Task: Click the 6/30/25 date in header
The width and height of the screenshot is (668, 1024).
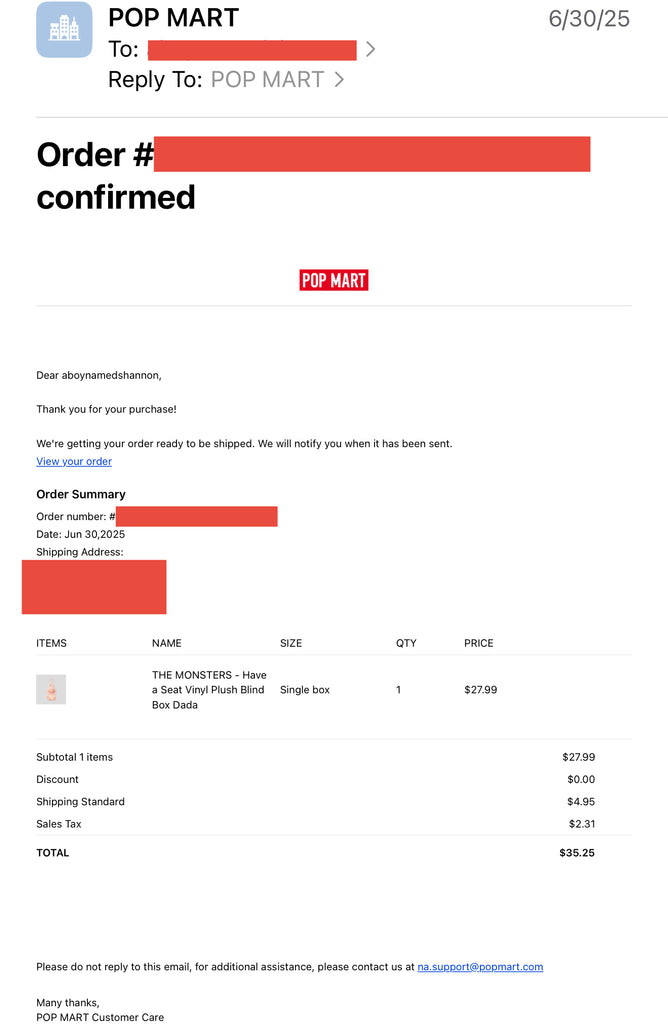Action: 589,19
